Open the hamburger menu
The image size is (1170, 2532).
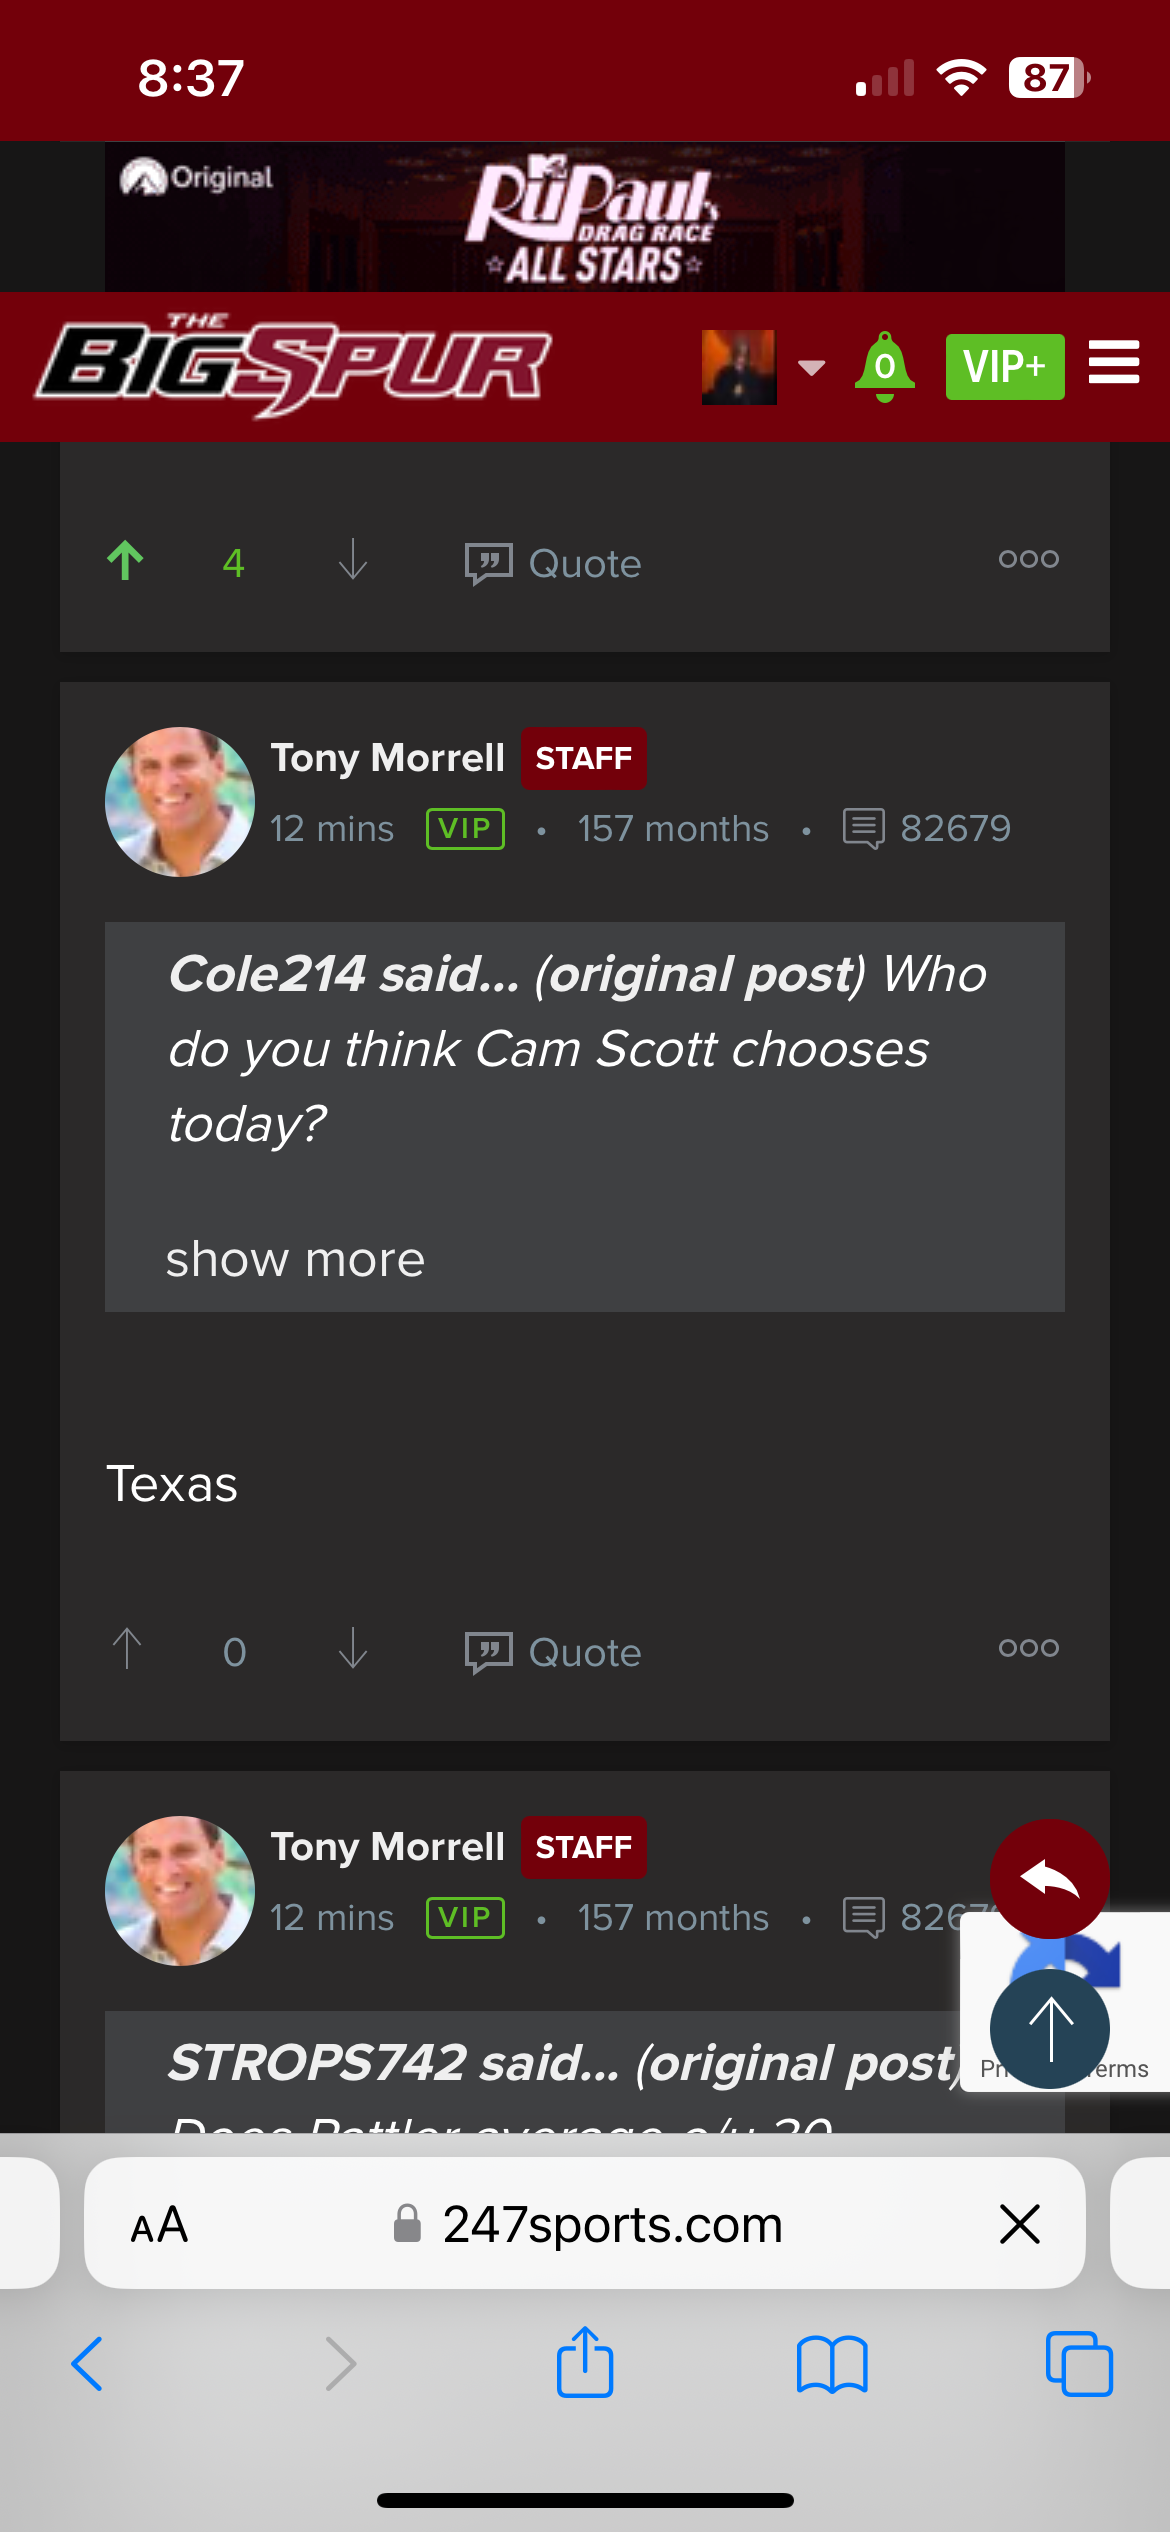point(1113,363)
